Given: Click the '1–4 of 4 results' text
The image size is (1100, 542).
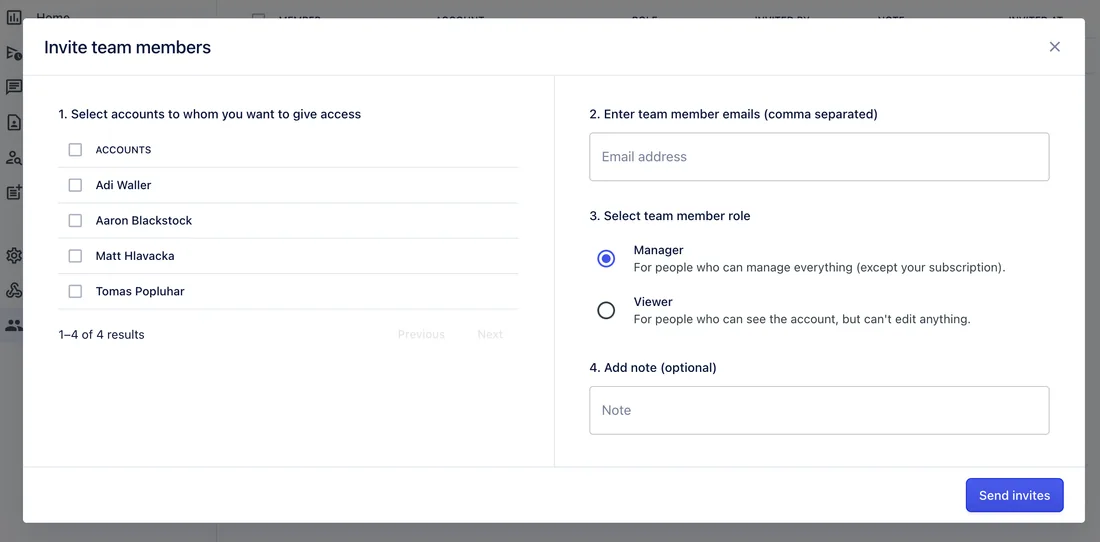Looking at the screenshot, I should [x=102, y=334].
